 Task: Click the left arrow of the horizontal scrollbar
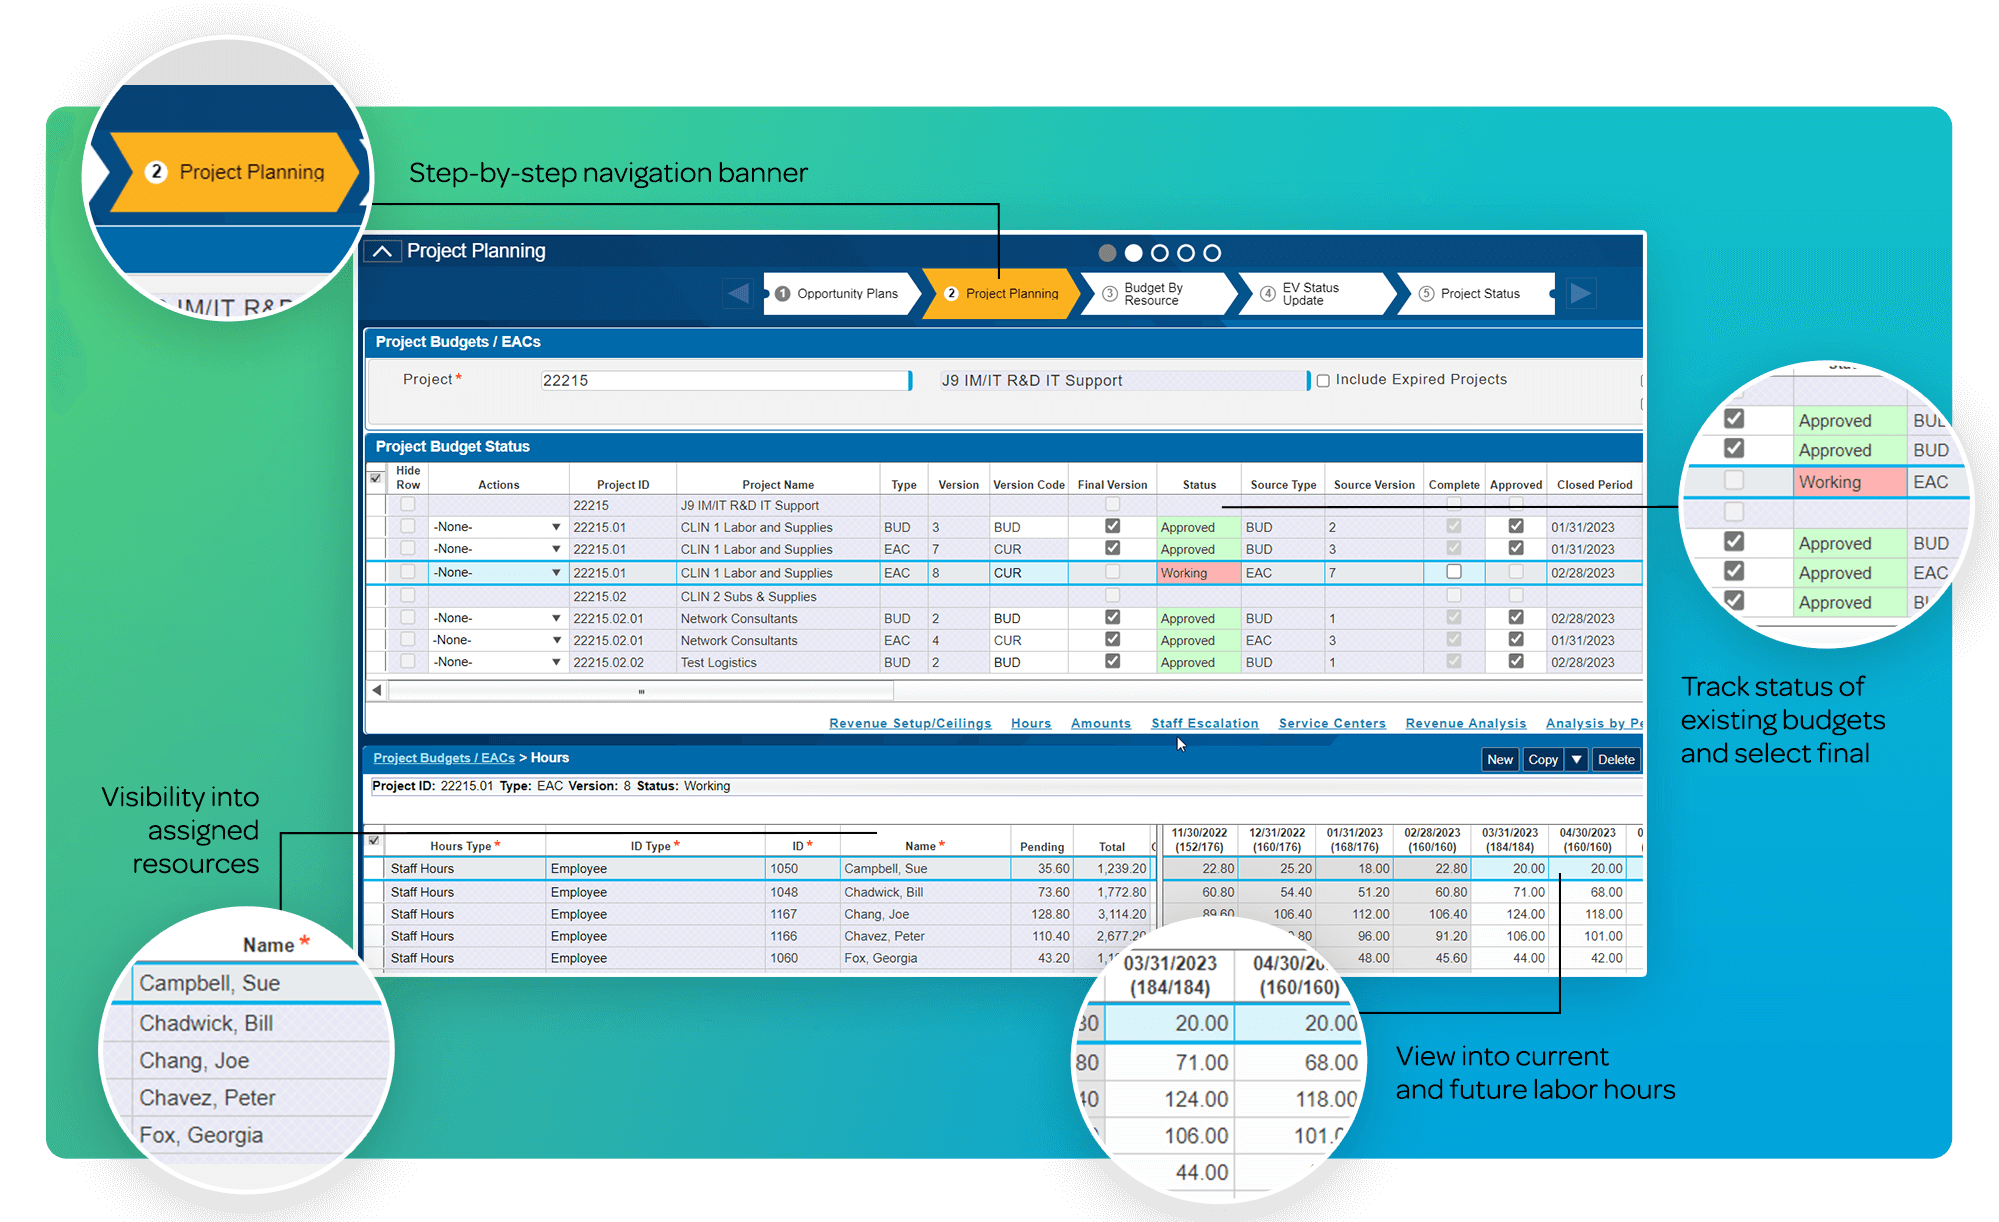pos(377,689)
